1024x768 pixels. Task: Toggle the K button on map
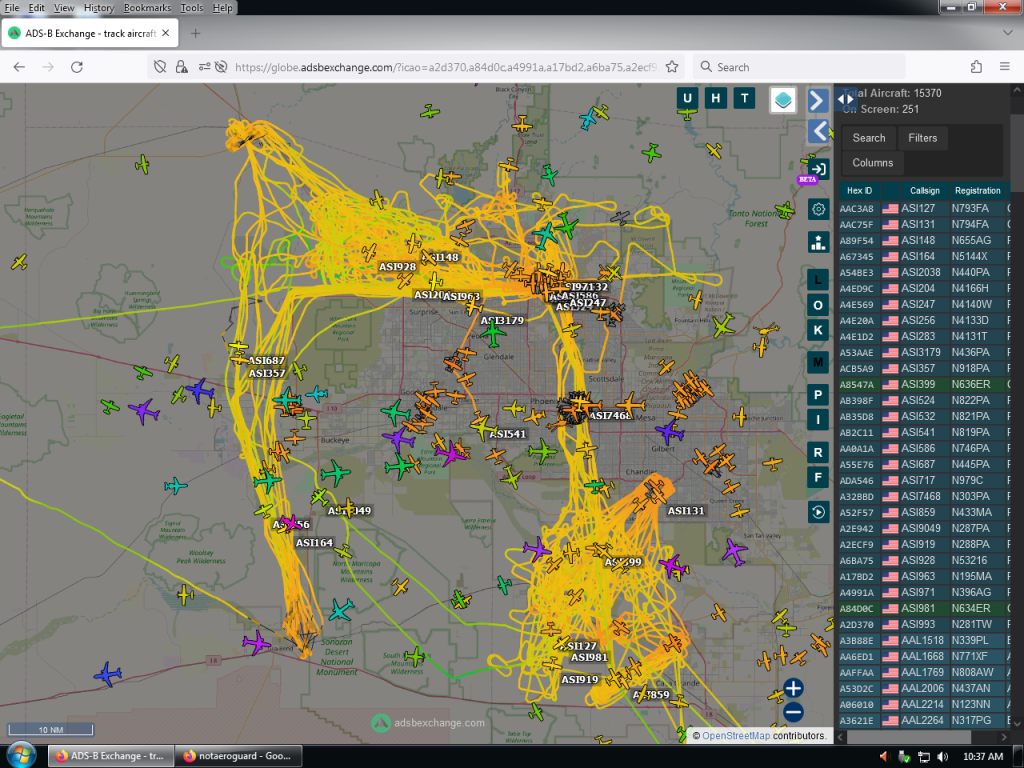pyautogui.click(x=818, y=330)
